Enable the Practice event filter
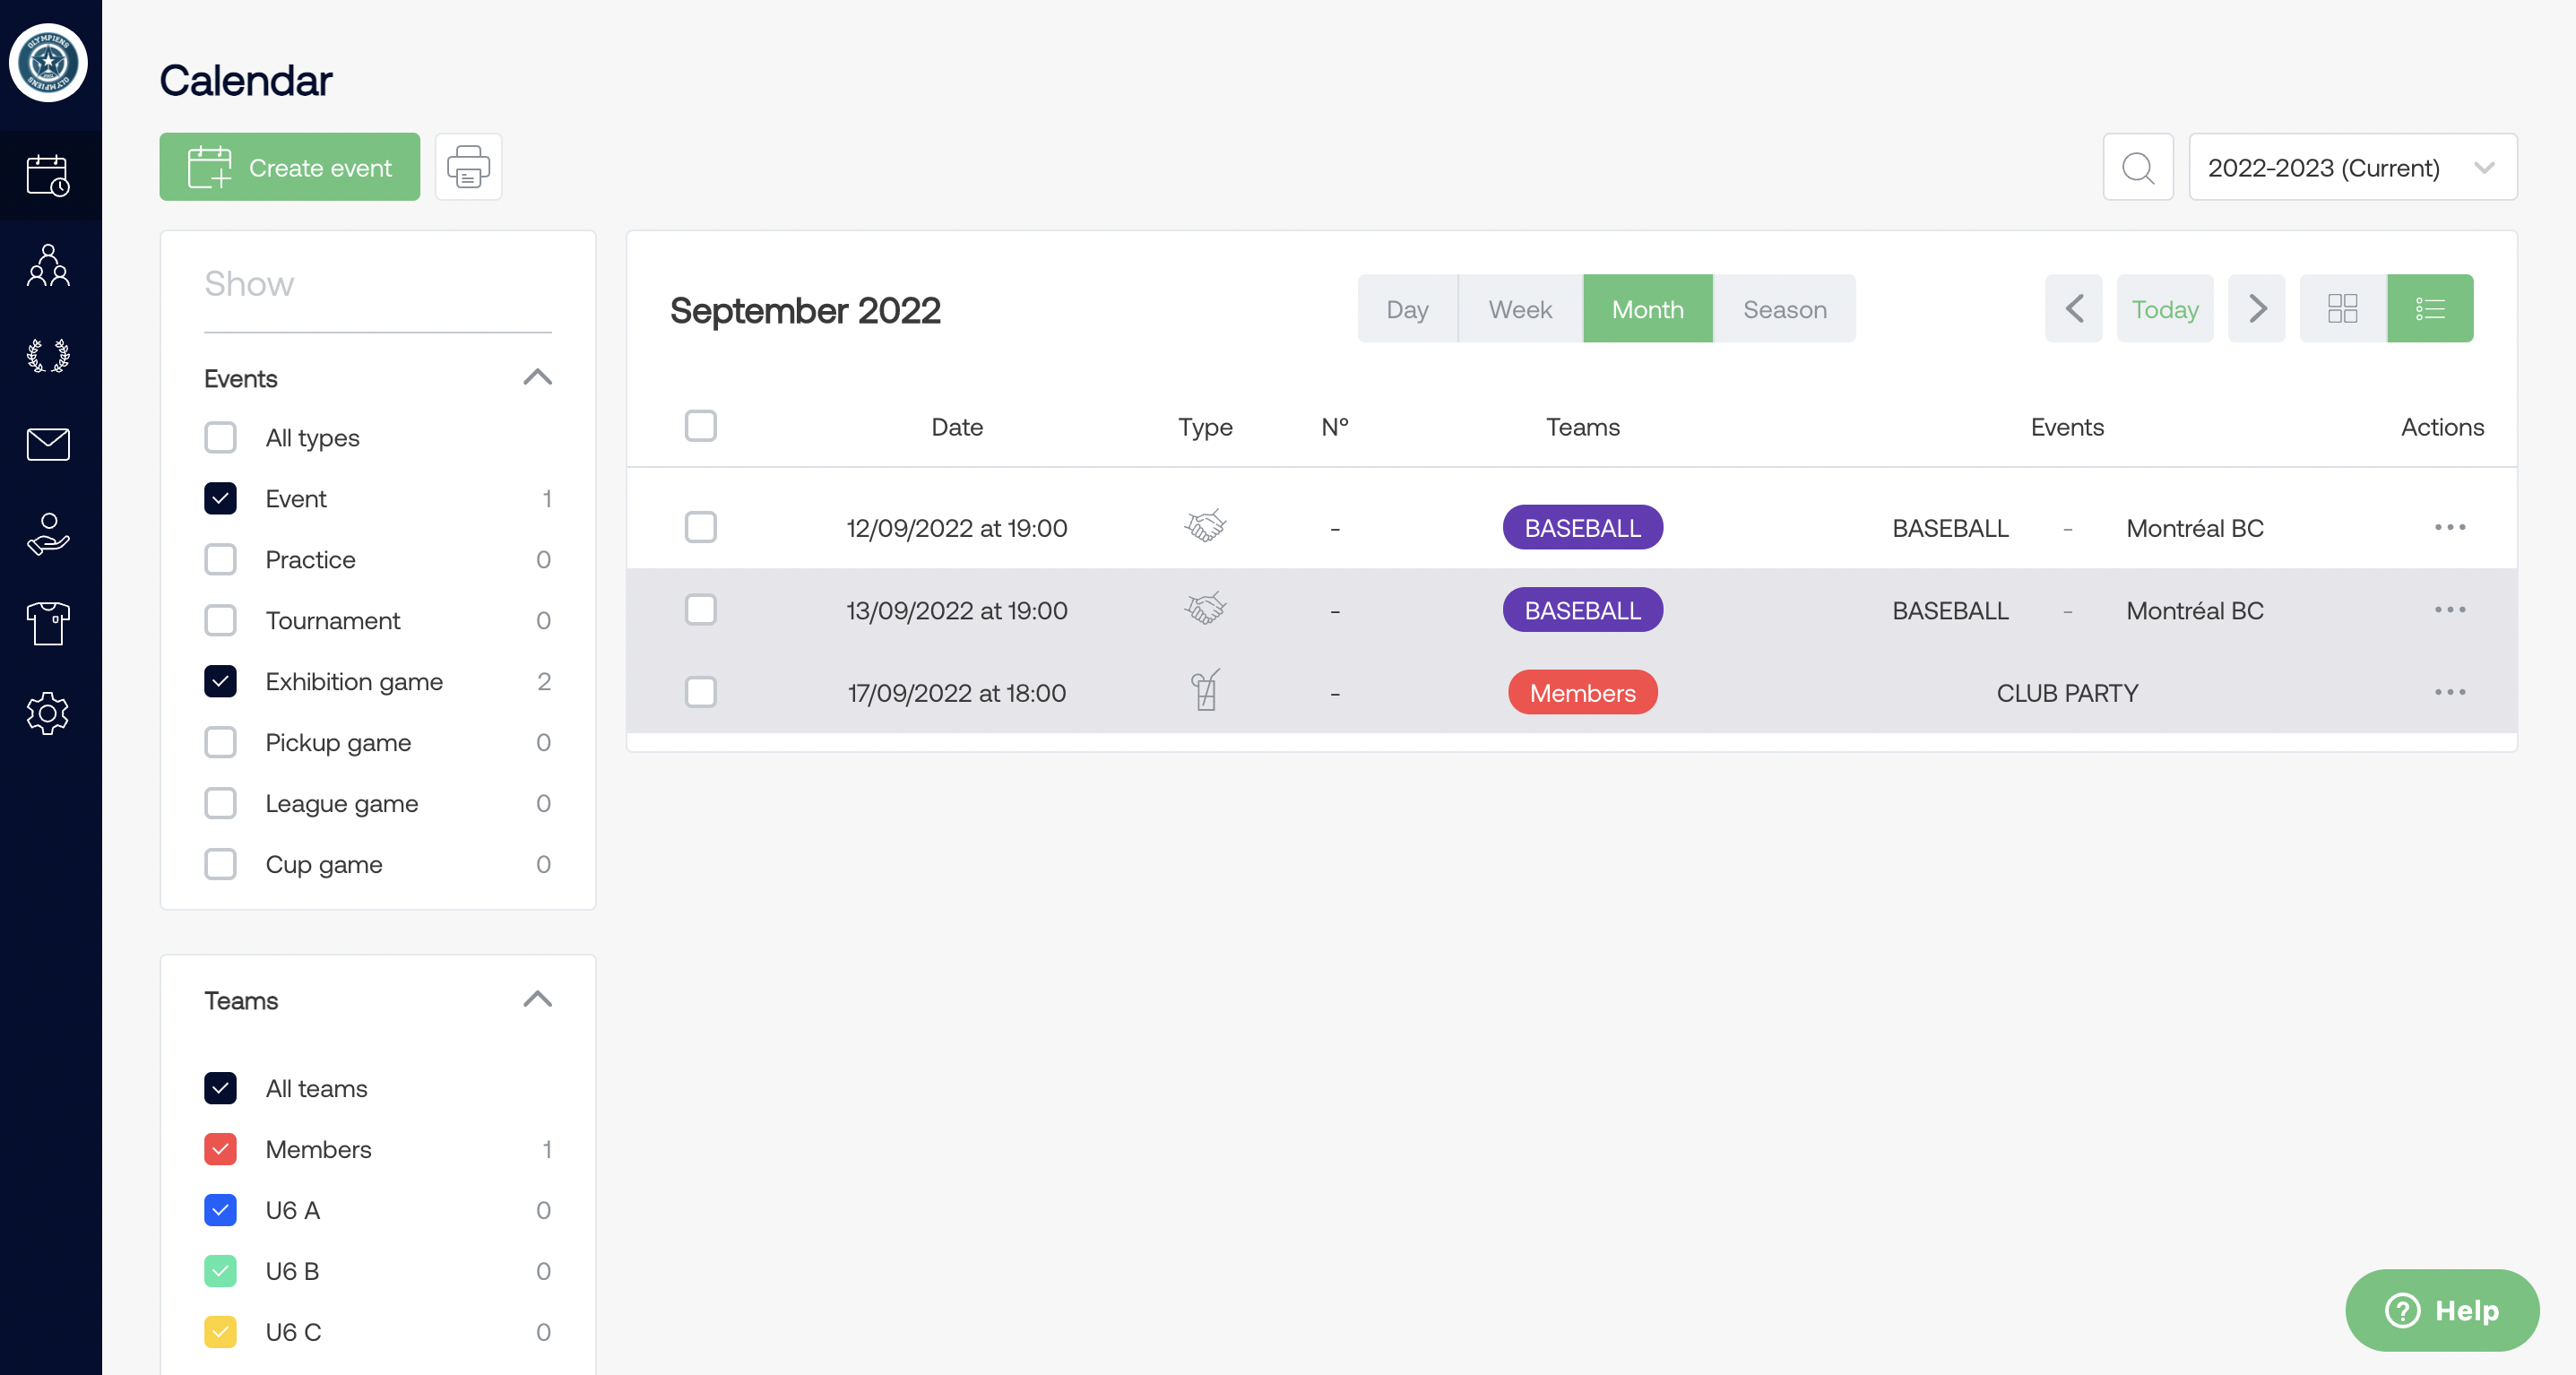The height and width of the screenshot is (1375, 2576). coord(220,559)
